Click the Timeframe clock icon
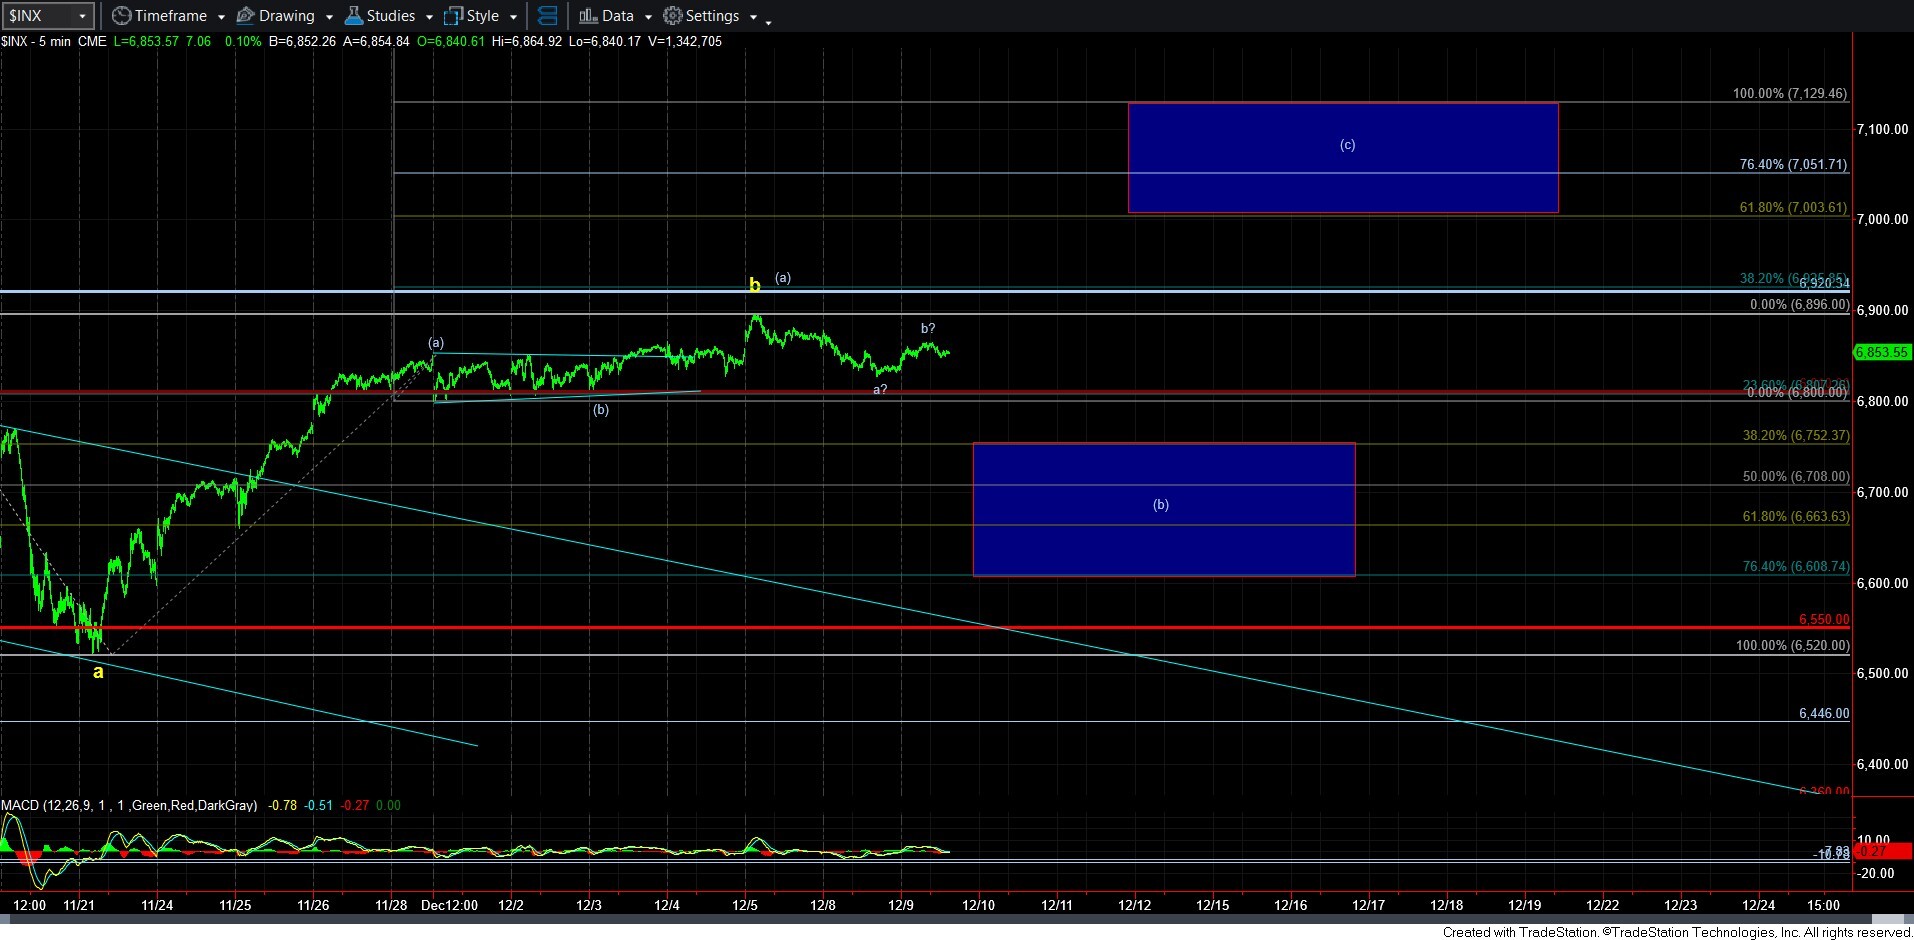 tap(121, 16)
